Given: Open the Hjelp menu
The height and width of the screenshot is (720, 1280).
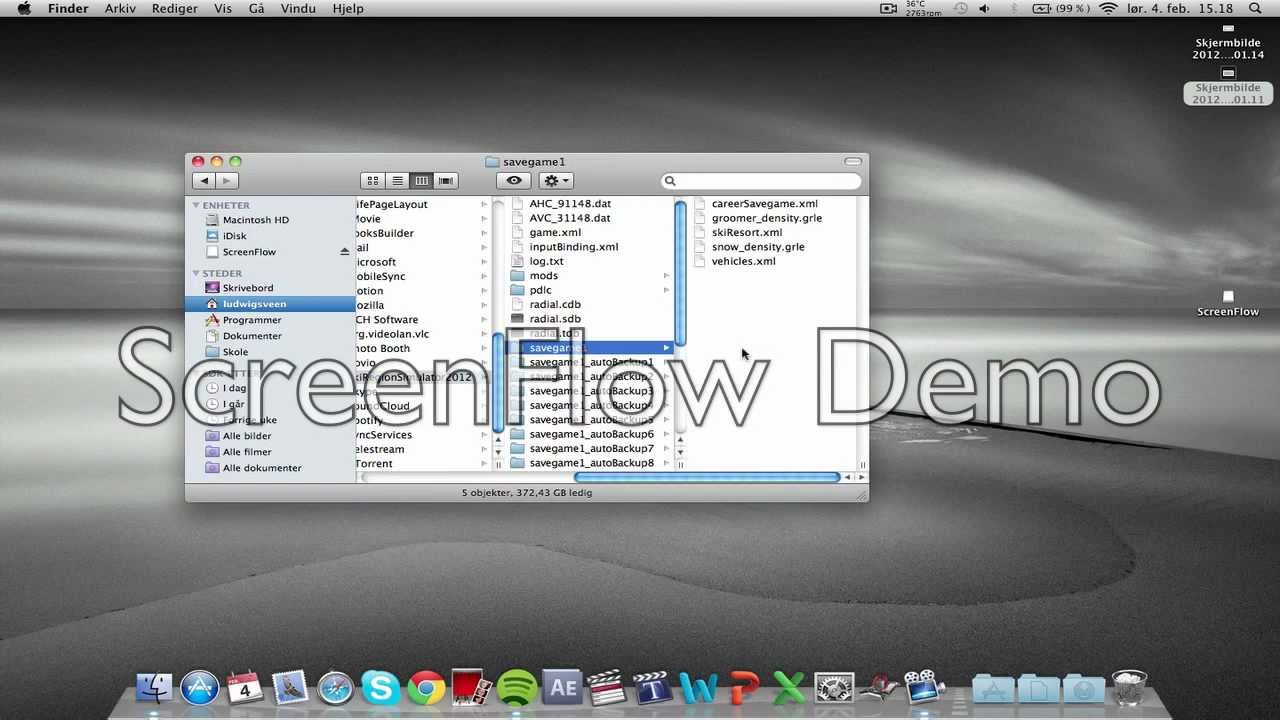Looking at the screenshot, I should tap(348, 9).
